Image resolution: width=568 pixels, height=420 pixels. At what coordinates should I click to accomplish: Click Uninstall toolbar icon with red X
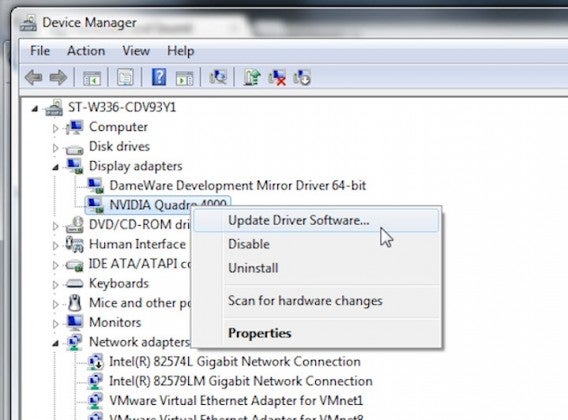(x=277, y=77)
